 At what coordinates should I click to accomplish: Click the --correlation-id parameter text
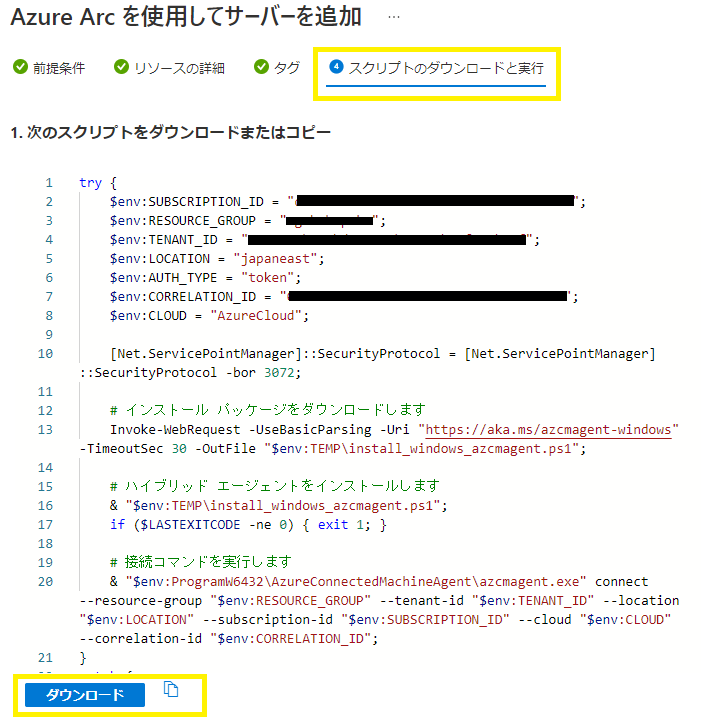point(140,639)
